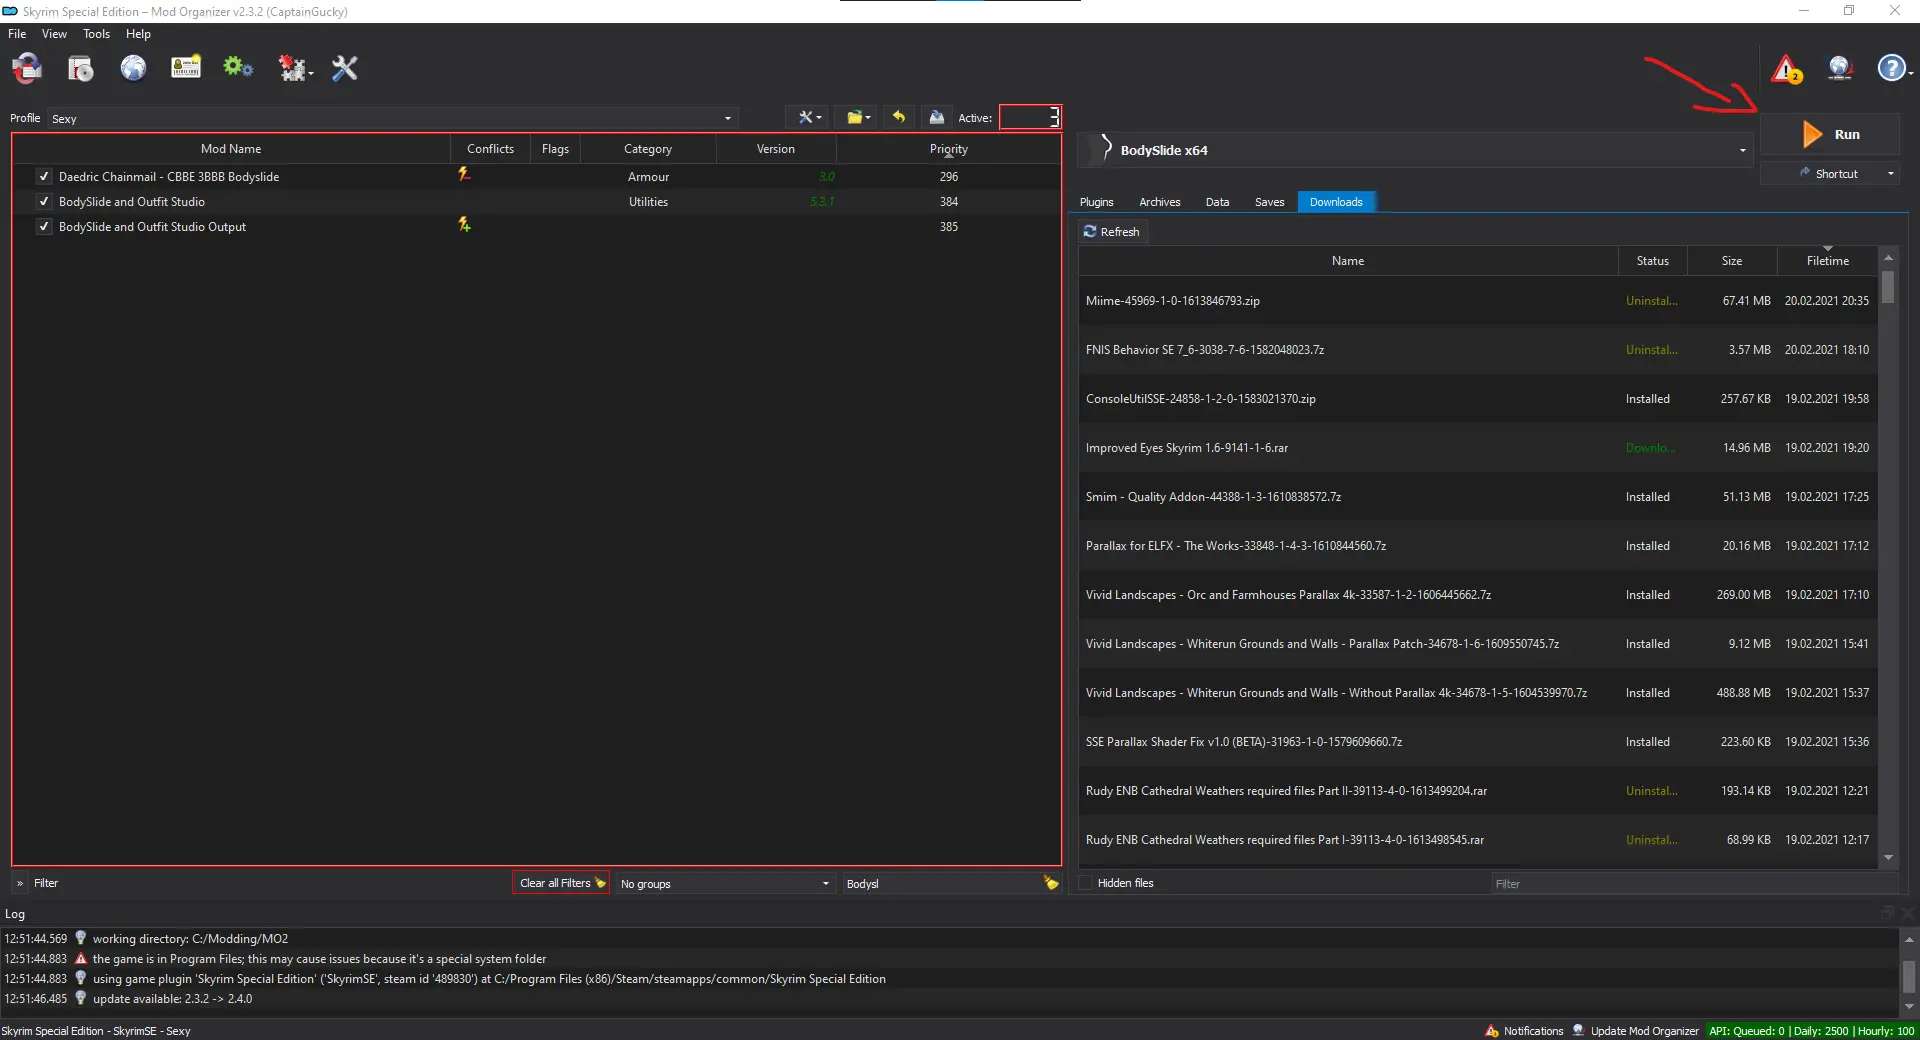Open mod list options wrench dropdown
This screenshot has height=1040, width=1920.
point(809,117)
